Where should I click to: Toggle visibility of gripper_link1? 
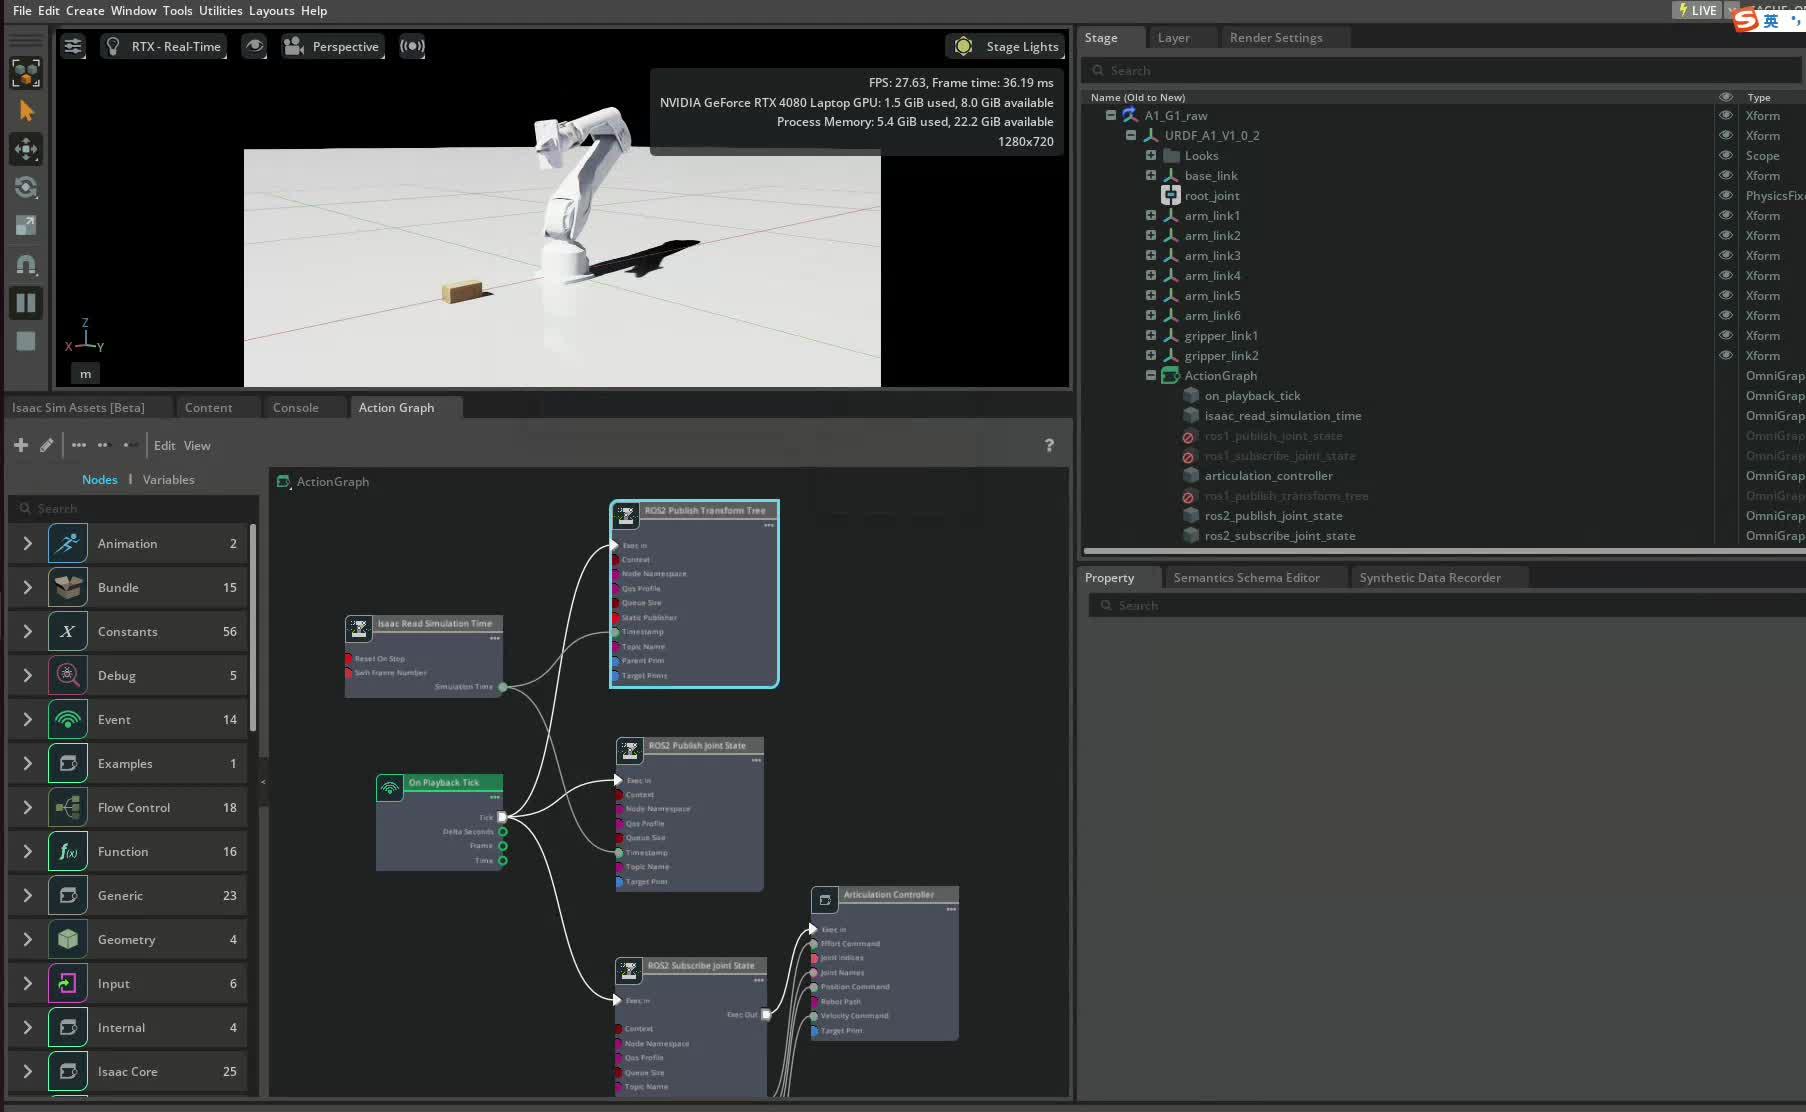(1727, 335)
